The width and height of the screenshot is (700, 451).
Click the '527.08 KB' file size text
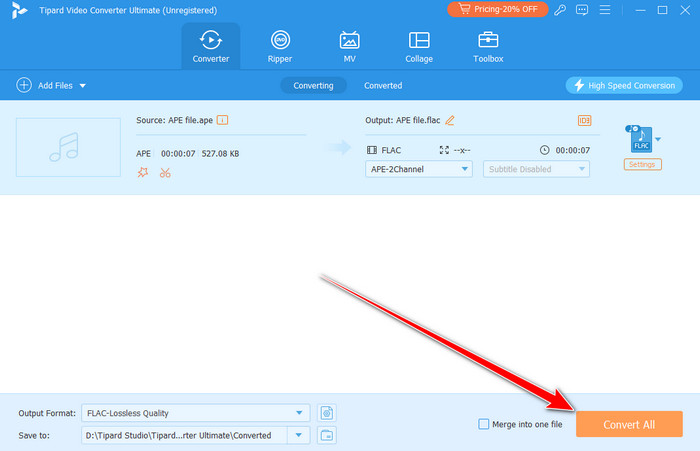click(x=220, y=154)
